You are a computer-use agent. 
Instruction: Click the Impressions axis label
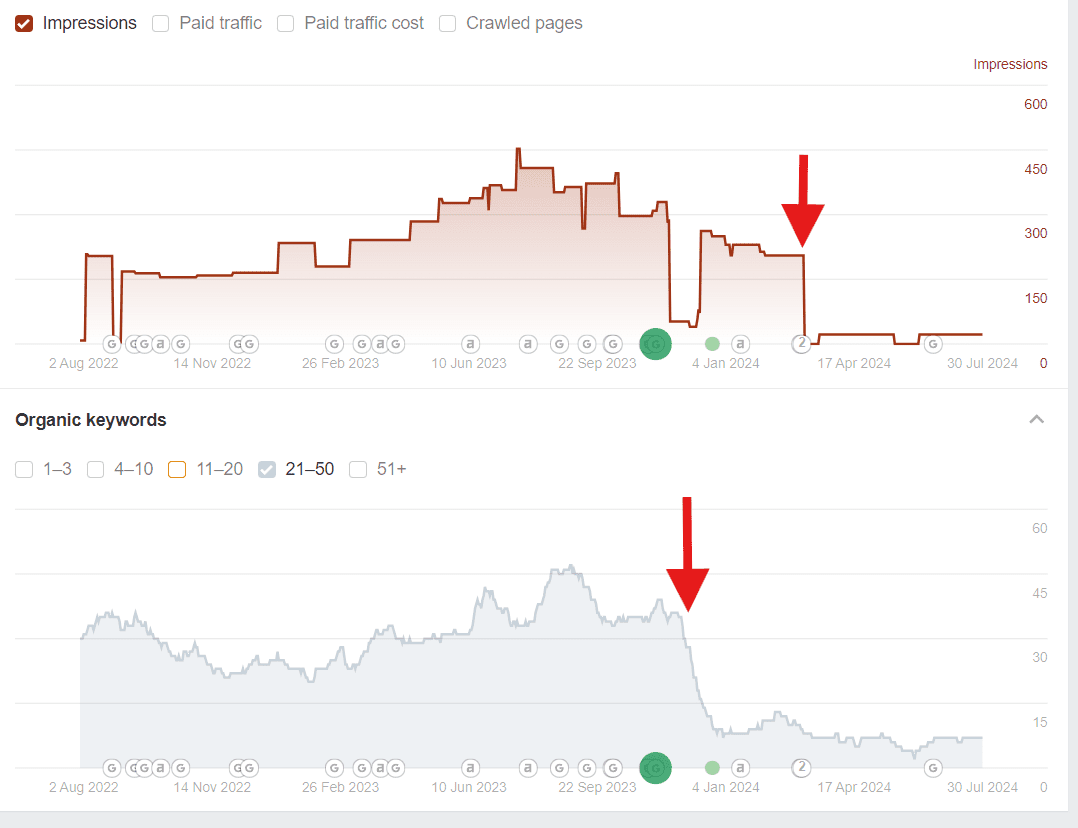coord(1010,64)
